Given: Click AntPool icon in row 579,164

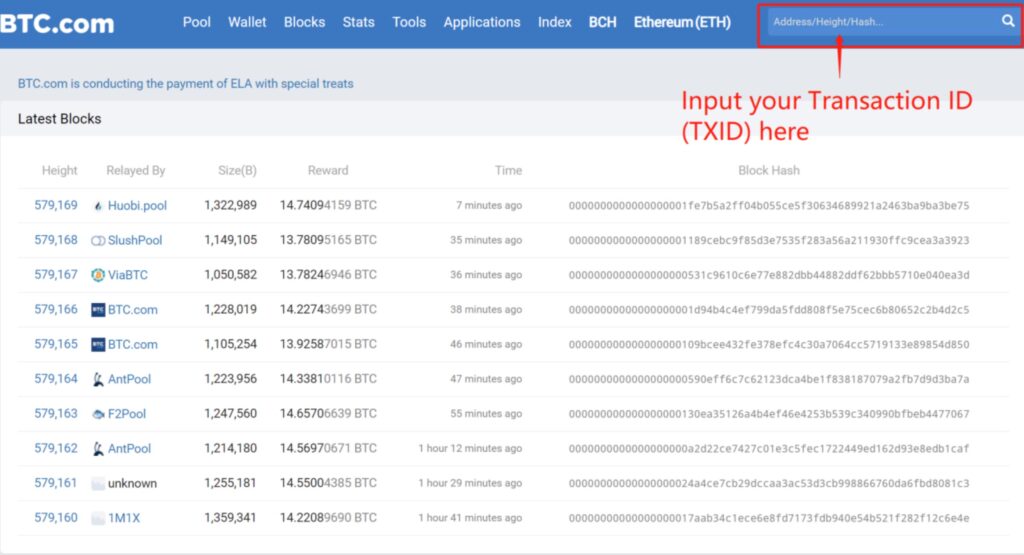Looking at the screenshot, I should point(98,379).
